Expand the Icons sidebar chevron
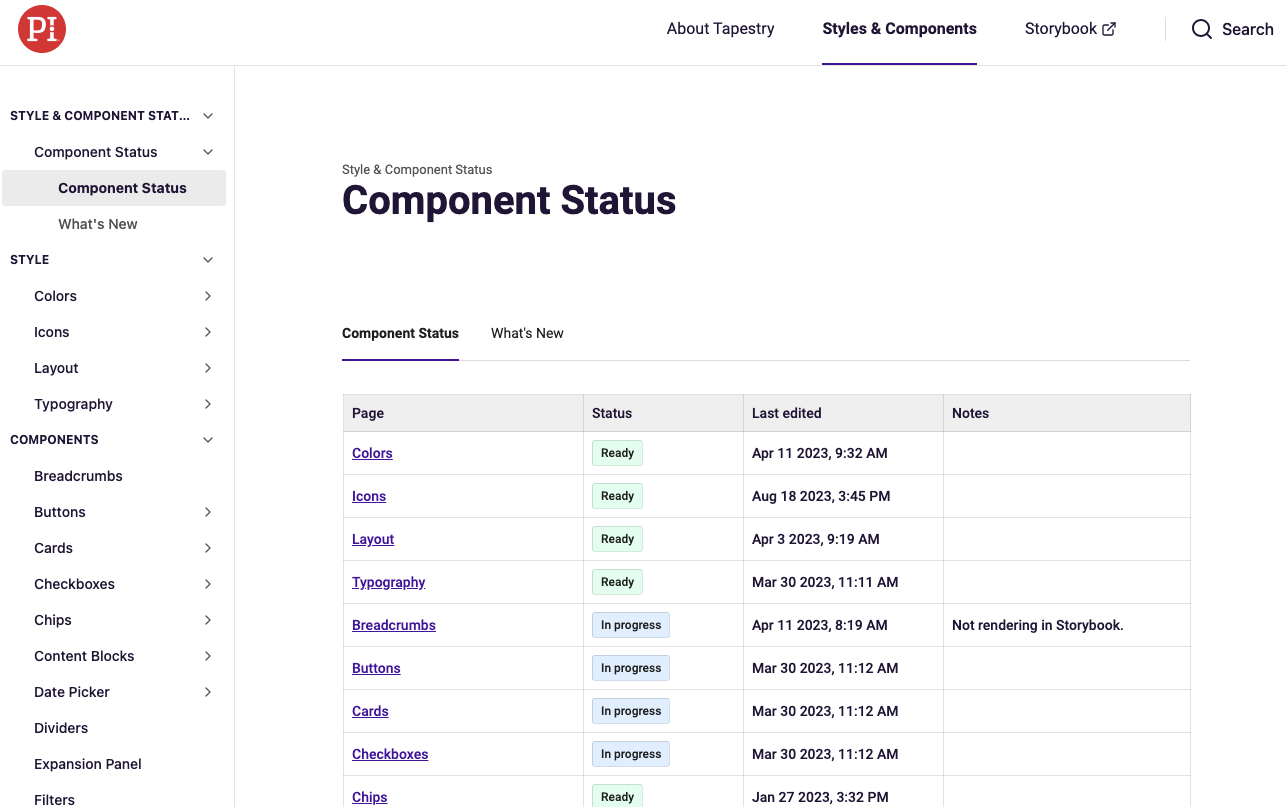 (x=208, y=332)
